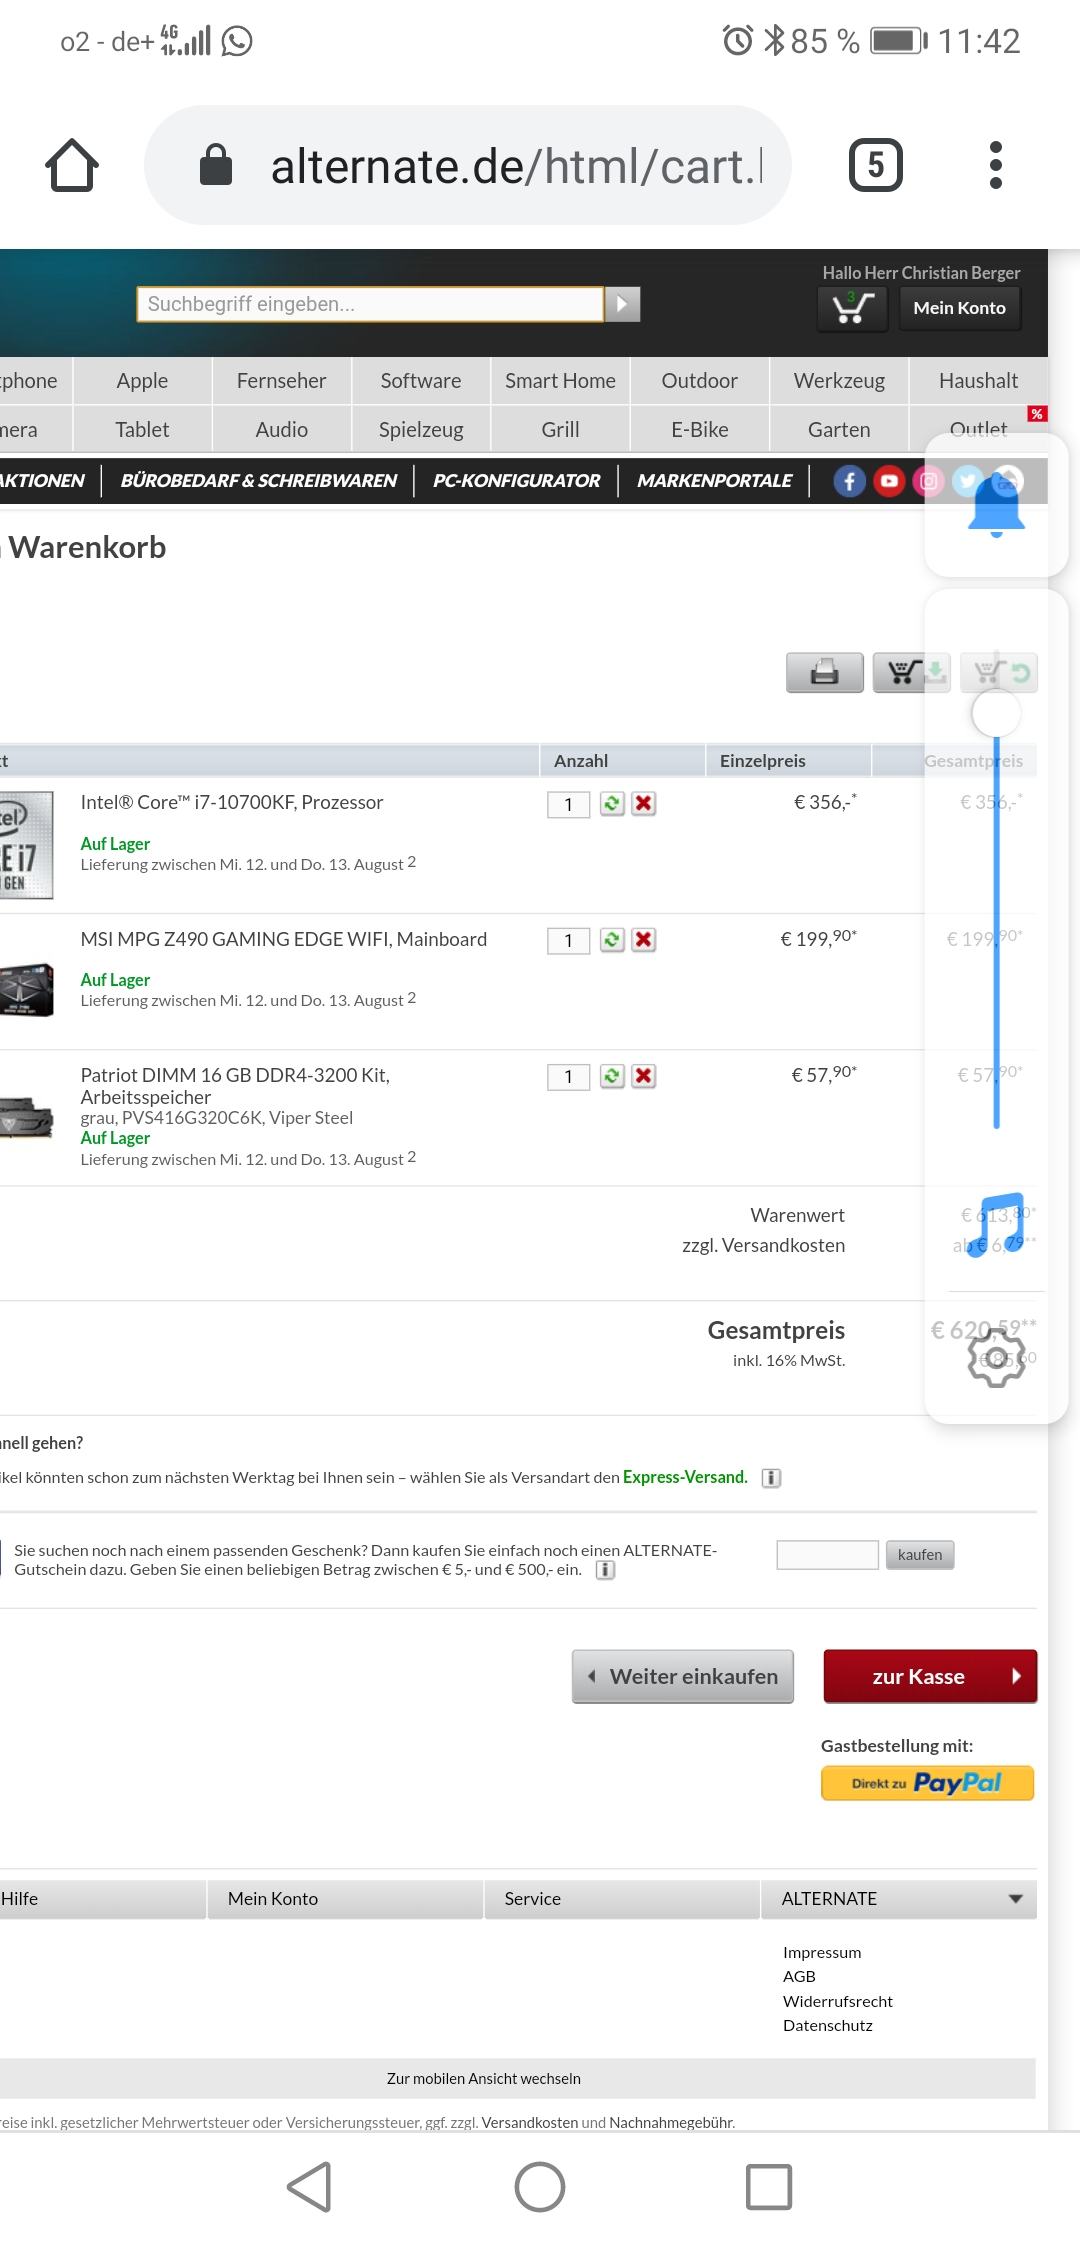Tap the alternate.de address bar

pyautogui.click(x=468, y=165)
